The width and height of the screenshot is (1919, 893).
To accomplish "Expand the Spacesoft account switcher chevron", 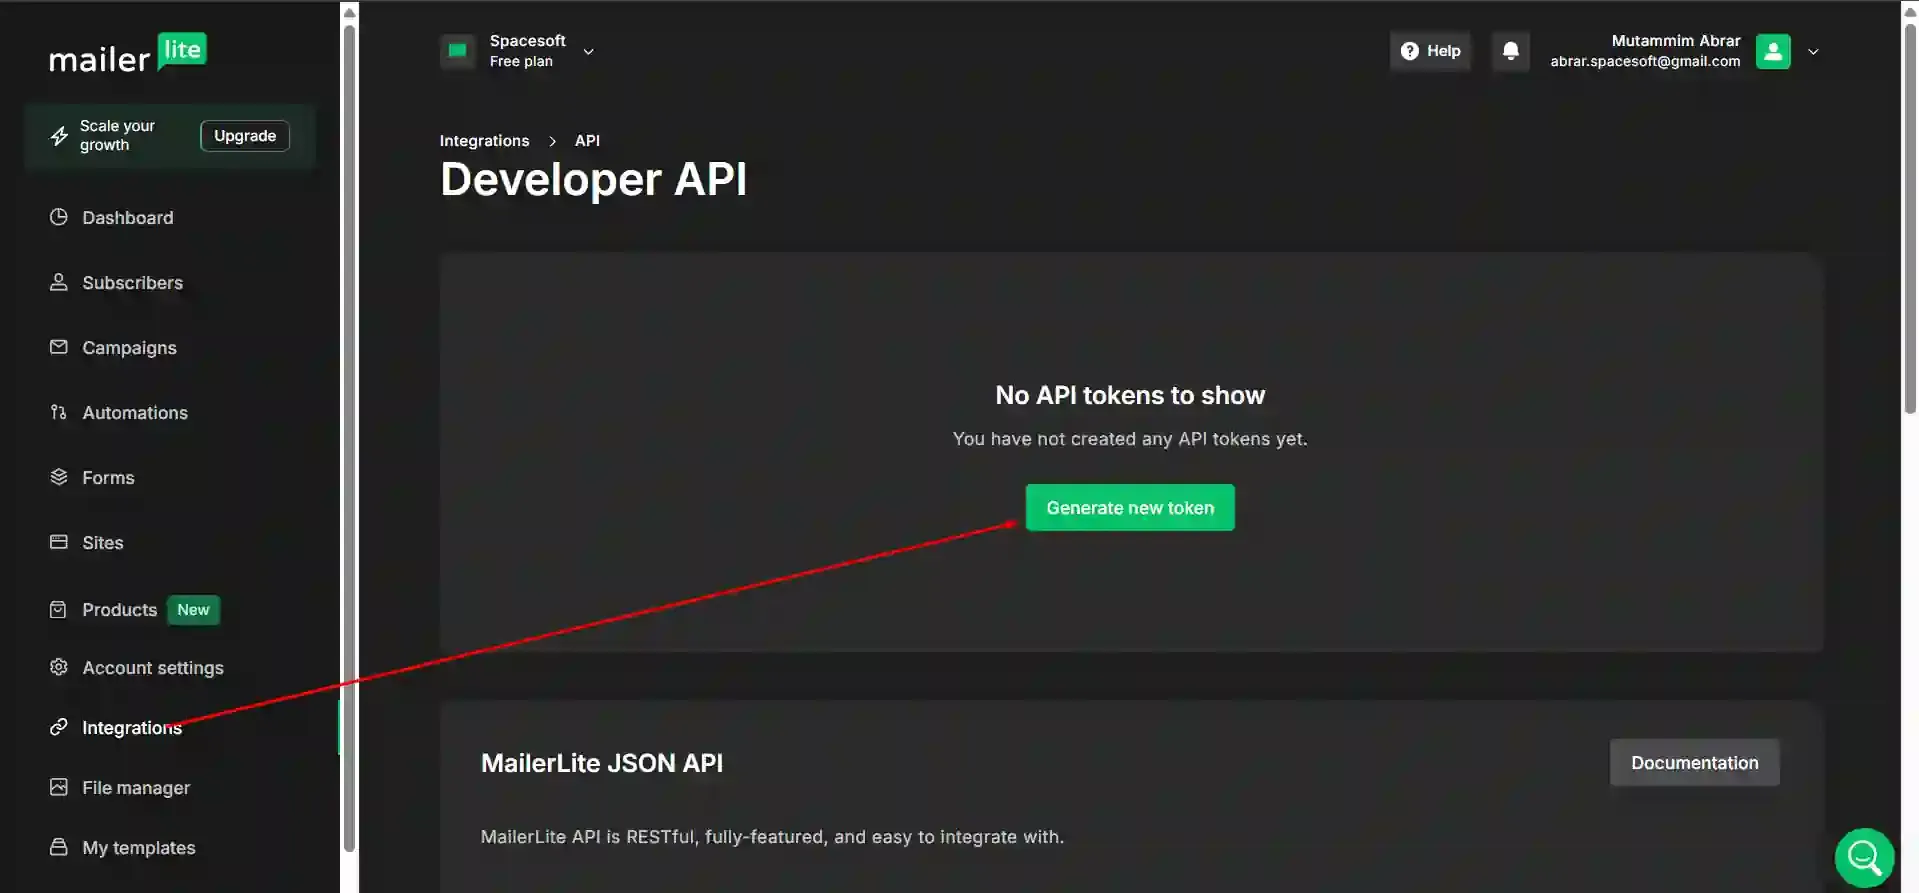I will 588,52.
